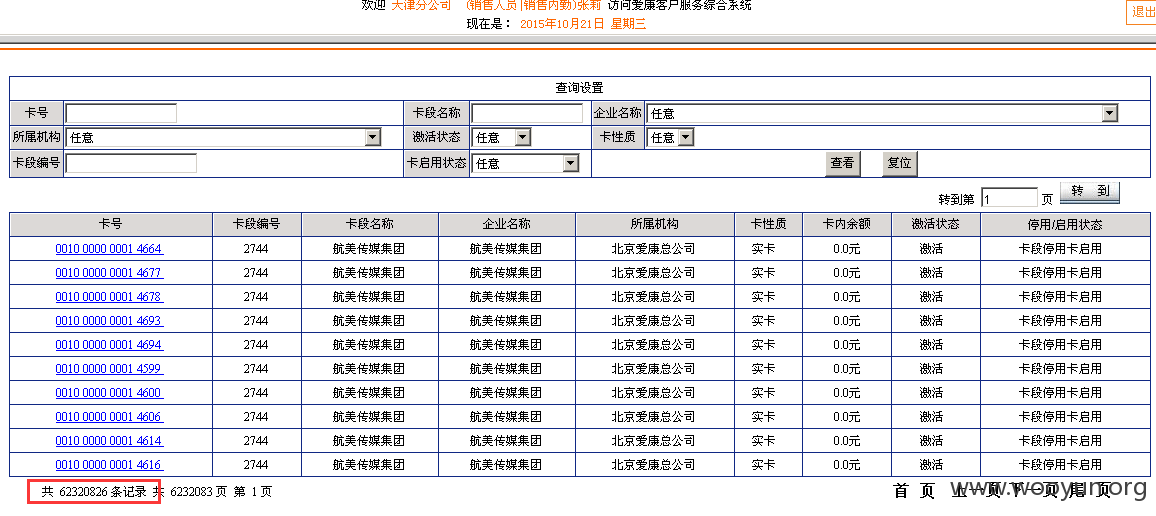1156x516 pixels.
Task: Open card link 0010 0000 0001 4614
Action: tap(109, 441)
